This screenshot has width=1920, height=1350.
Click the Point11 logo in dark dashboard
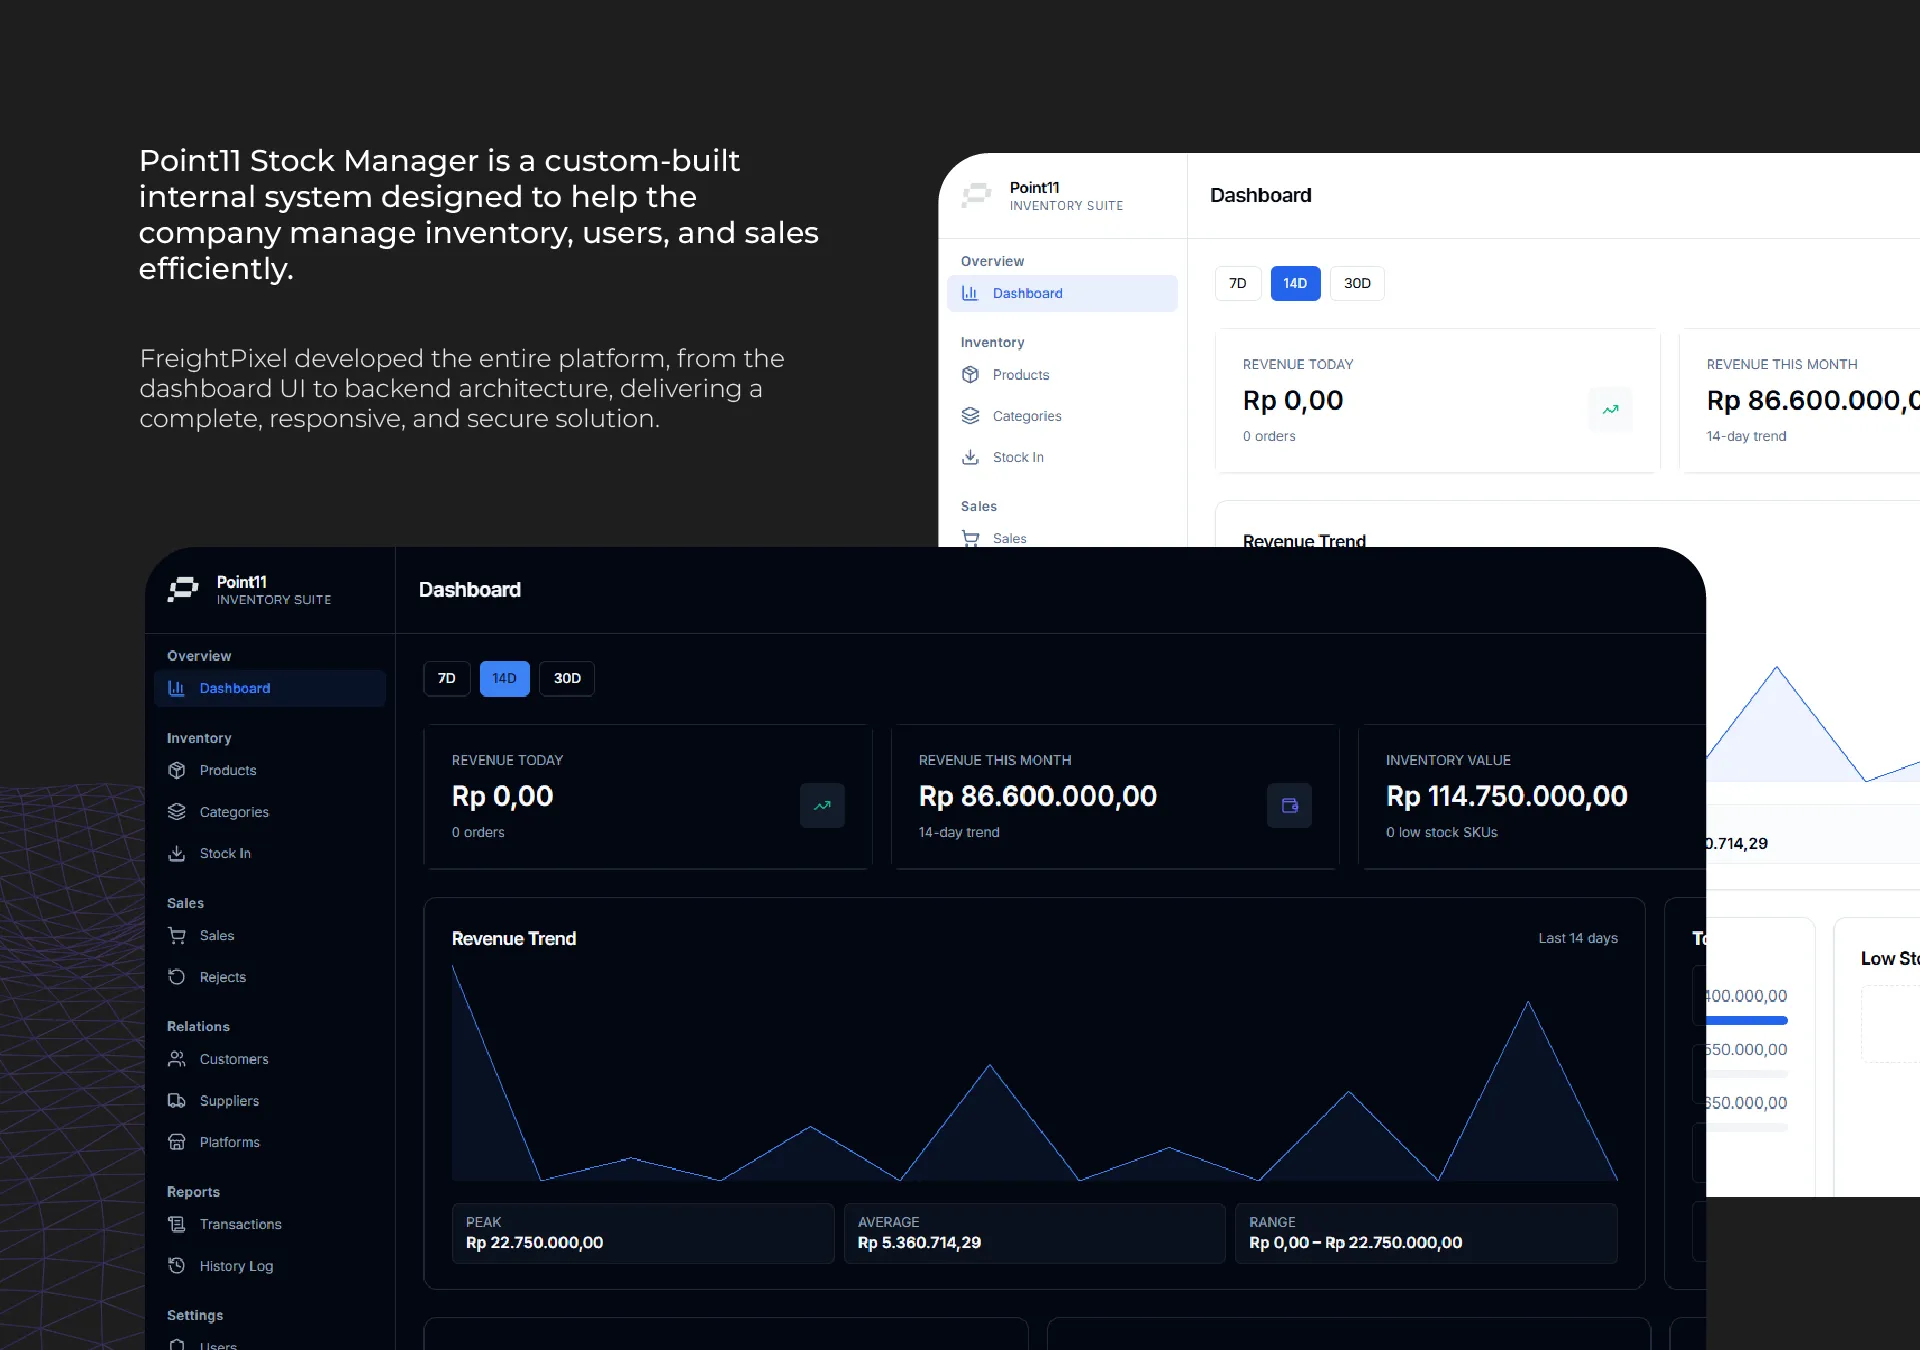[182, 589]
